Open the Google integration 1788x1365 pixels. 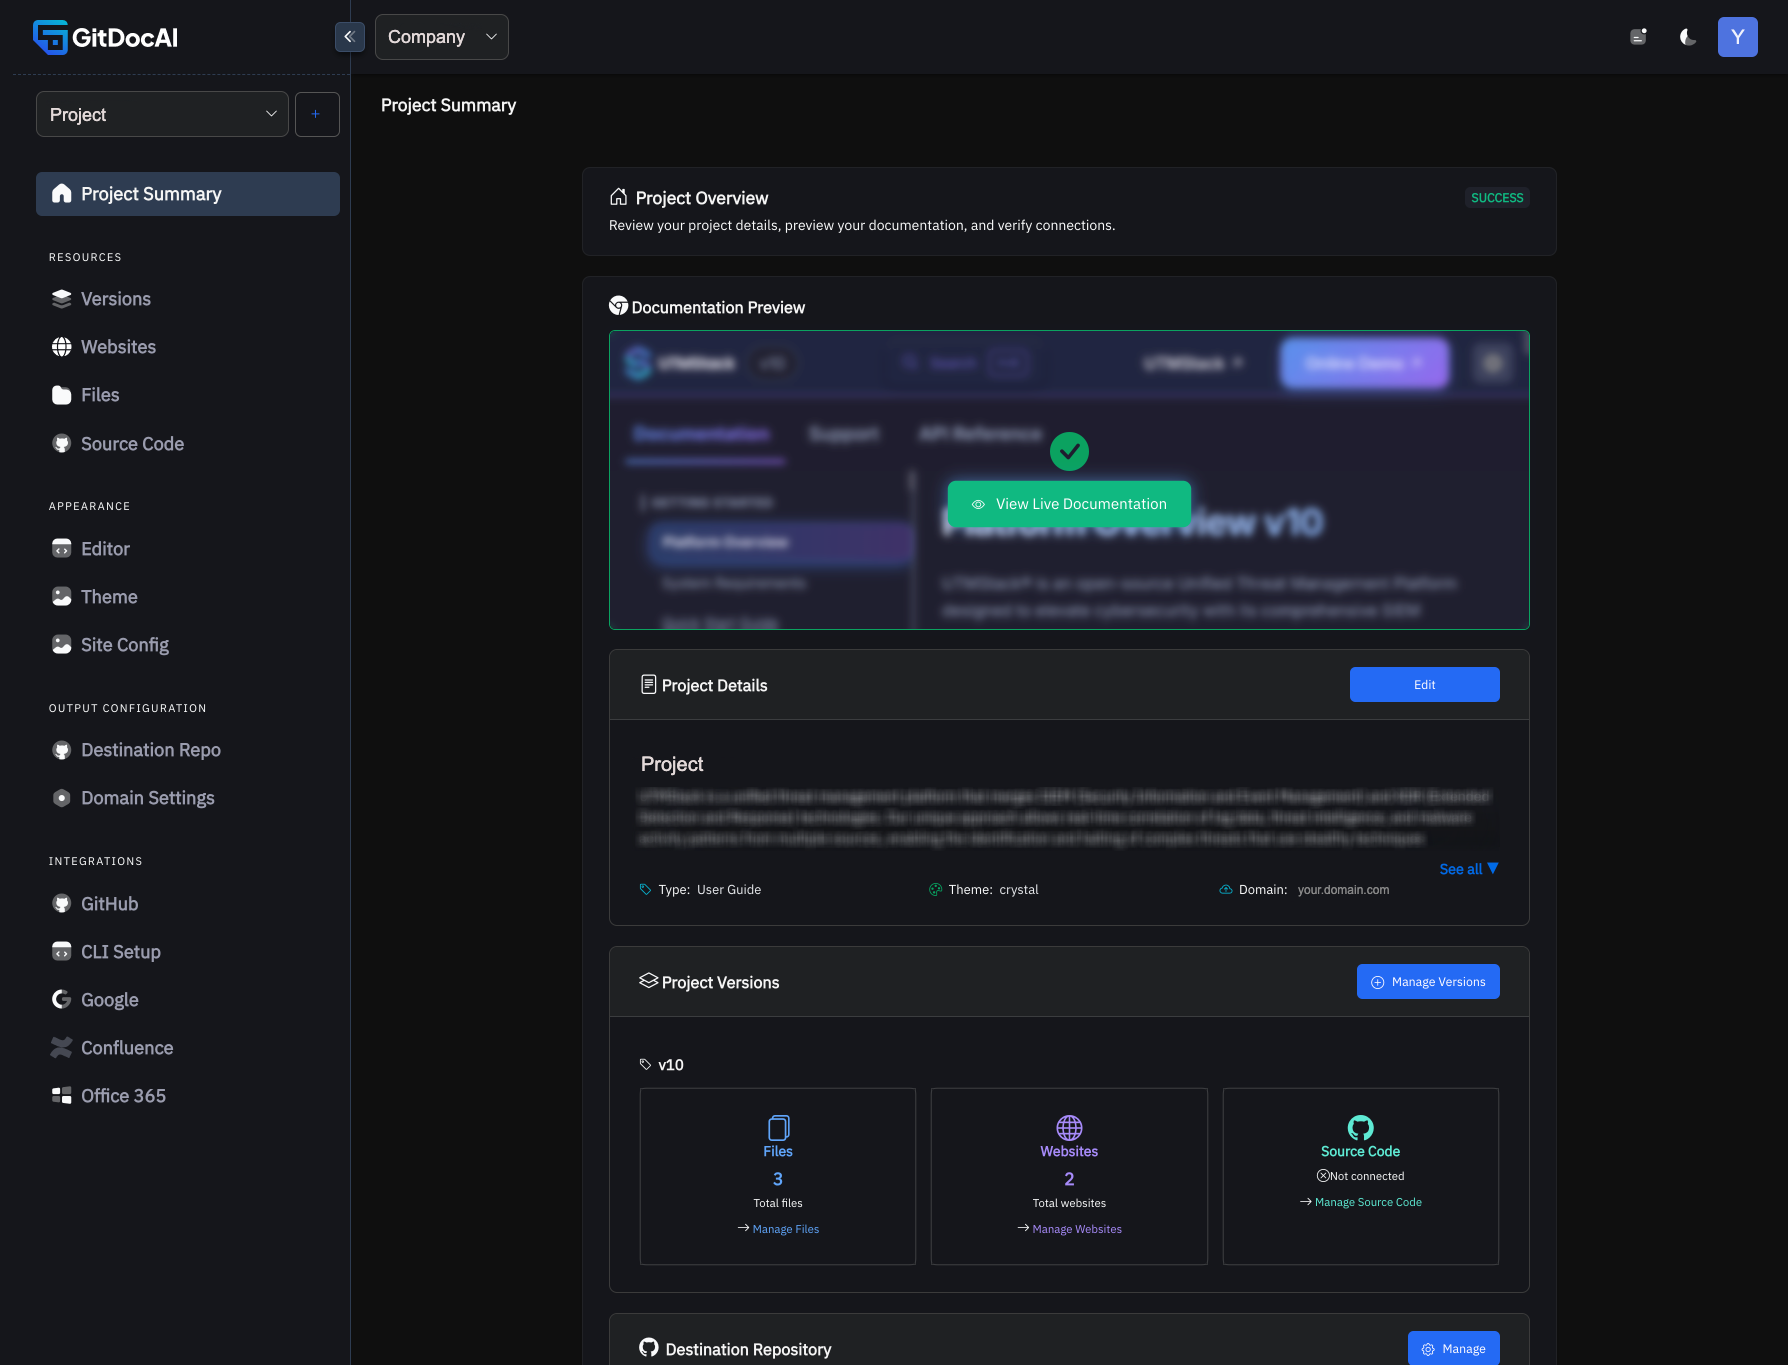(109, 1000)
